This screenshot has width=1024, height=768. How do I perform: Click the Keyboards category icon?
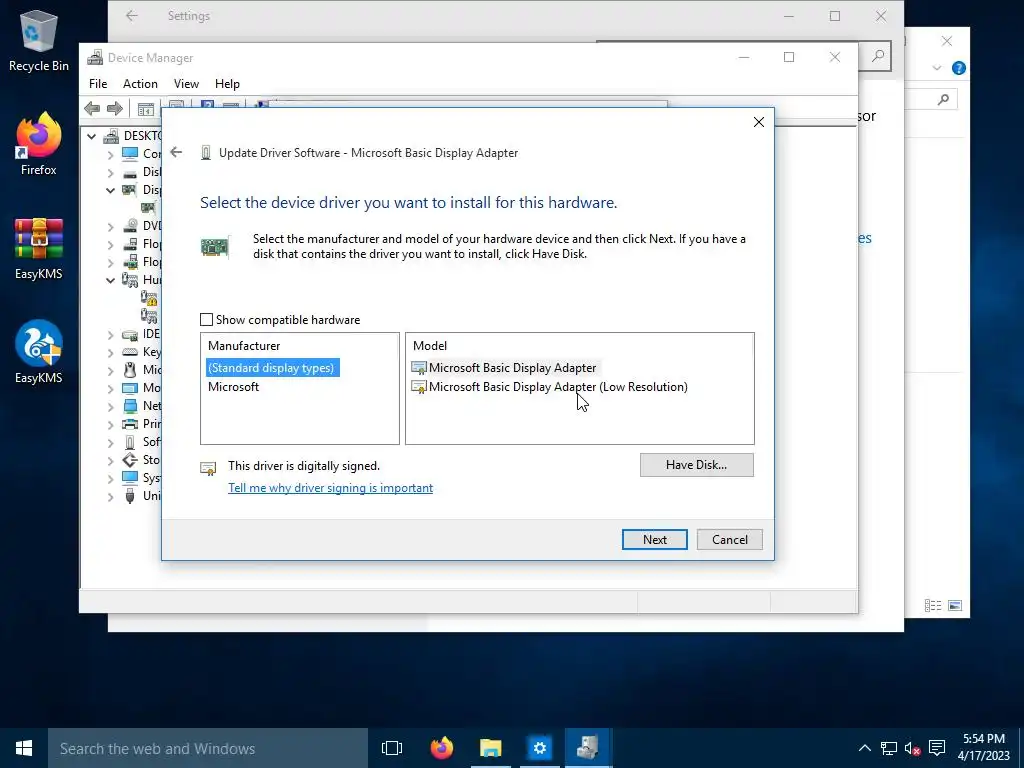130,352
